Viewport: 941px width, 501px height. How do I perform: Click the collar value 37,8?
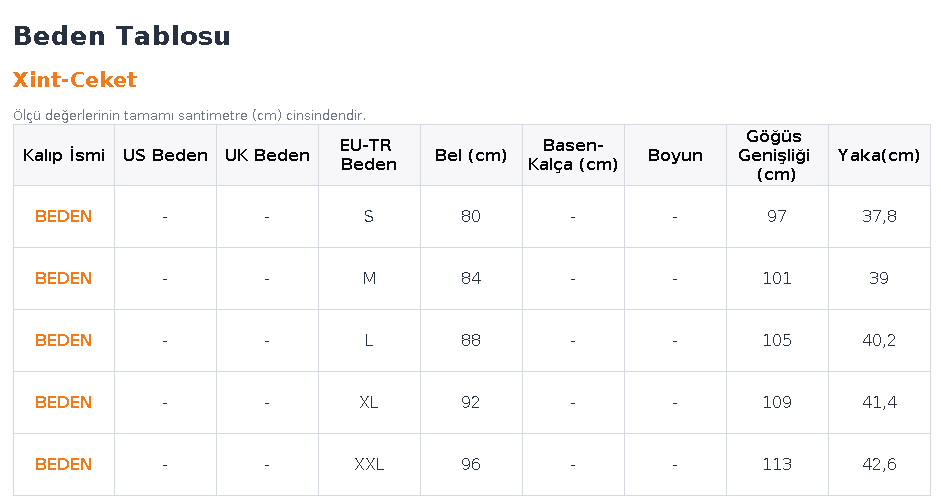coord(879,216)
